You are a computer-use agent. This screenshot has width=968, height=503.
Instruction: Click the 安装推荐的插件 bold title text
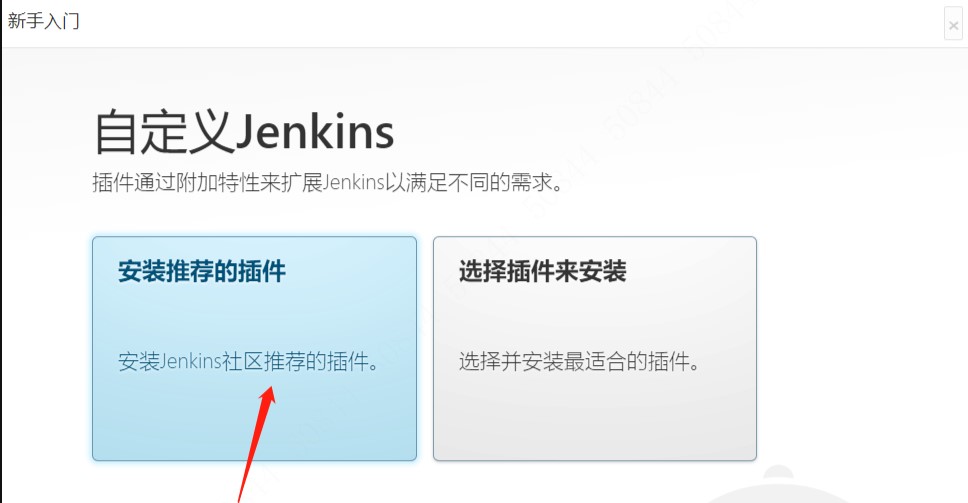pos(201,272)
